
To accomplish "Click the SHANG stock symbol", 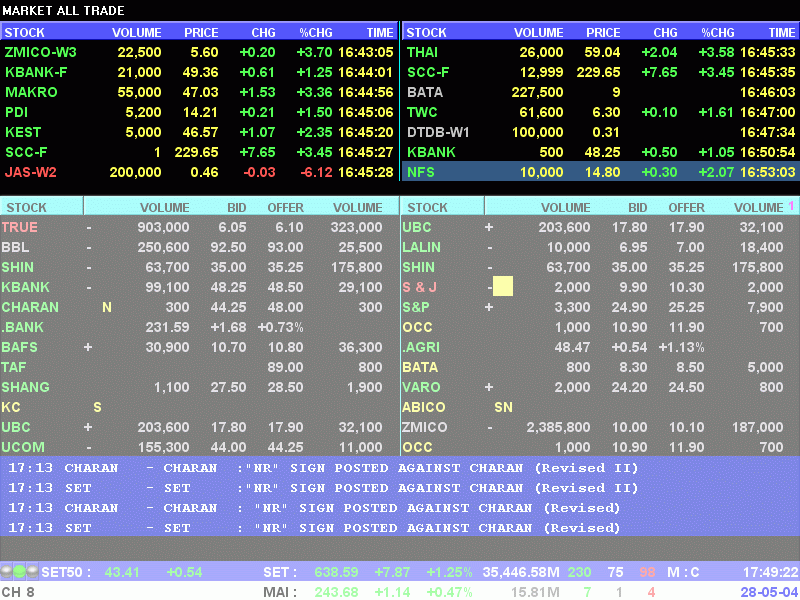I will (26, 387).
